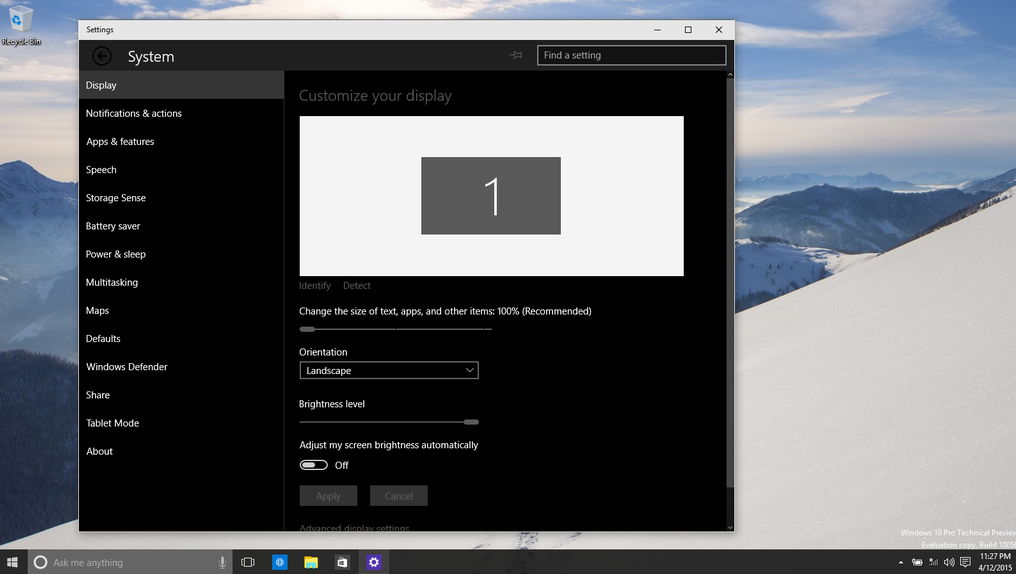Click the Detect link
This screenshot has width=1016, height=574.
point(357,286)
